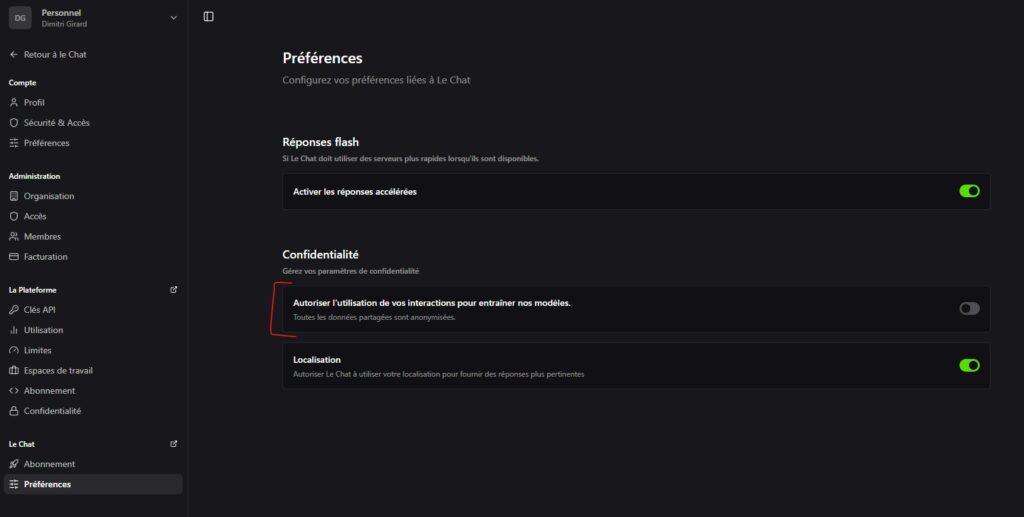This screenshot has height=517, width=1024.
Task: Collapse the sidebar with the panel icon
Action: (x=208, y=16)
